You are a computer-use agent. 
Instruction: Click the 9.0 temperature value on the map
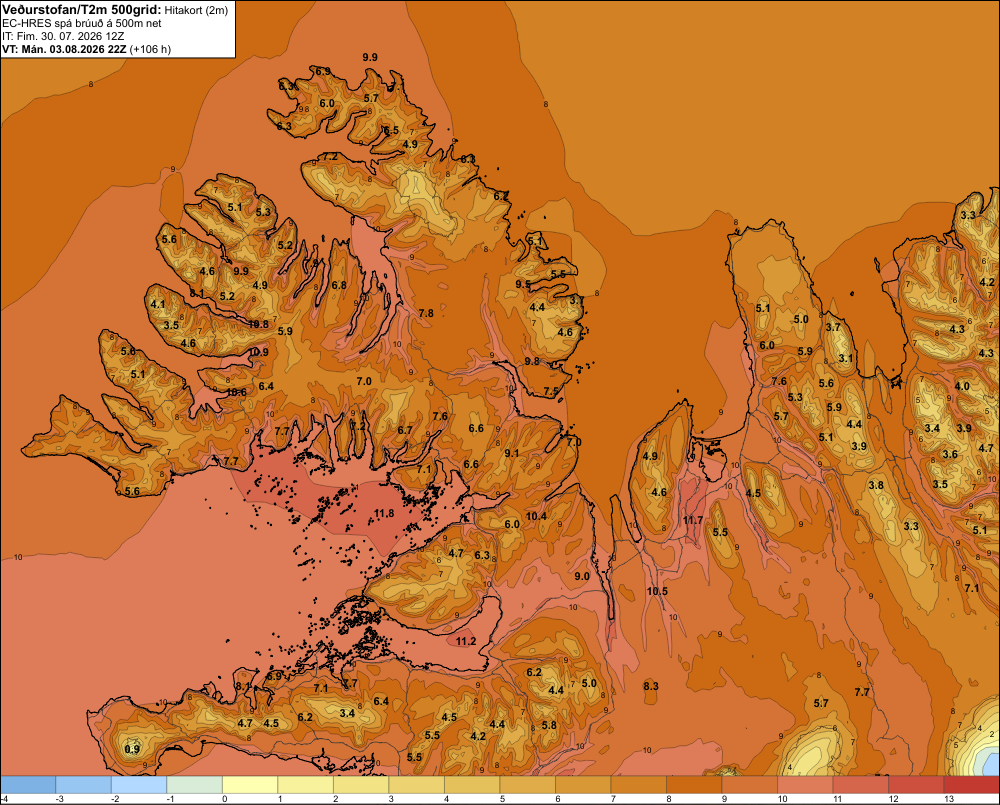(x=582, y=576)
